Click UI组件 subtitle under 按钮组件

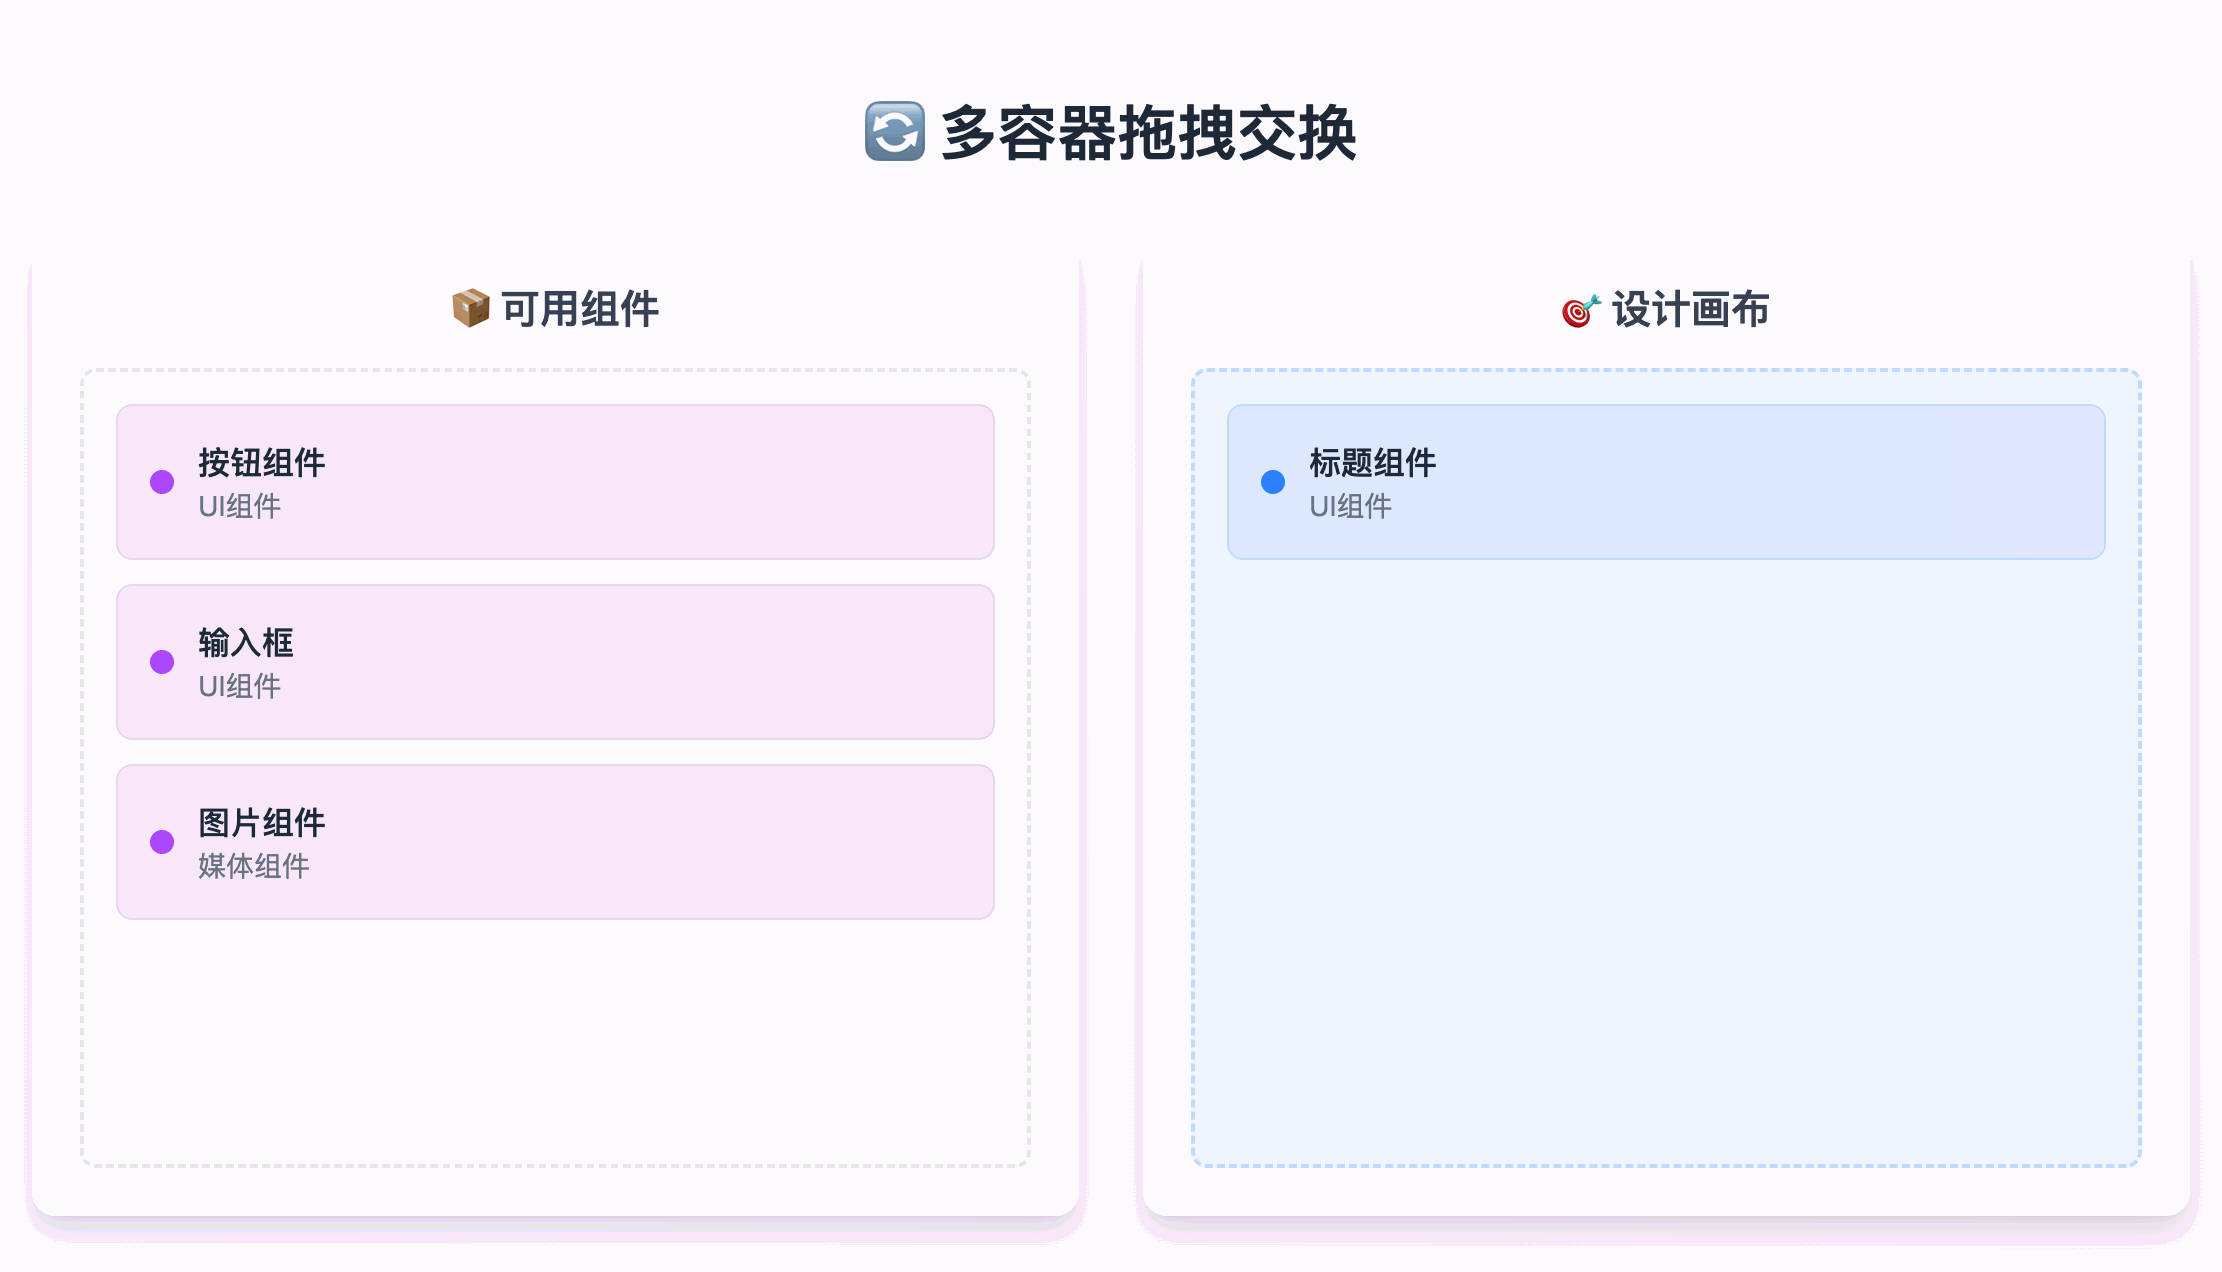coord(240,506)
